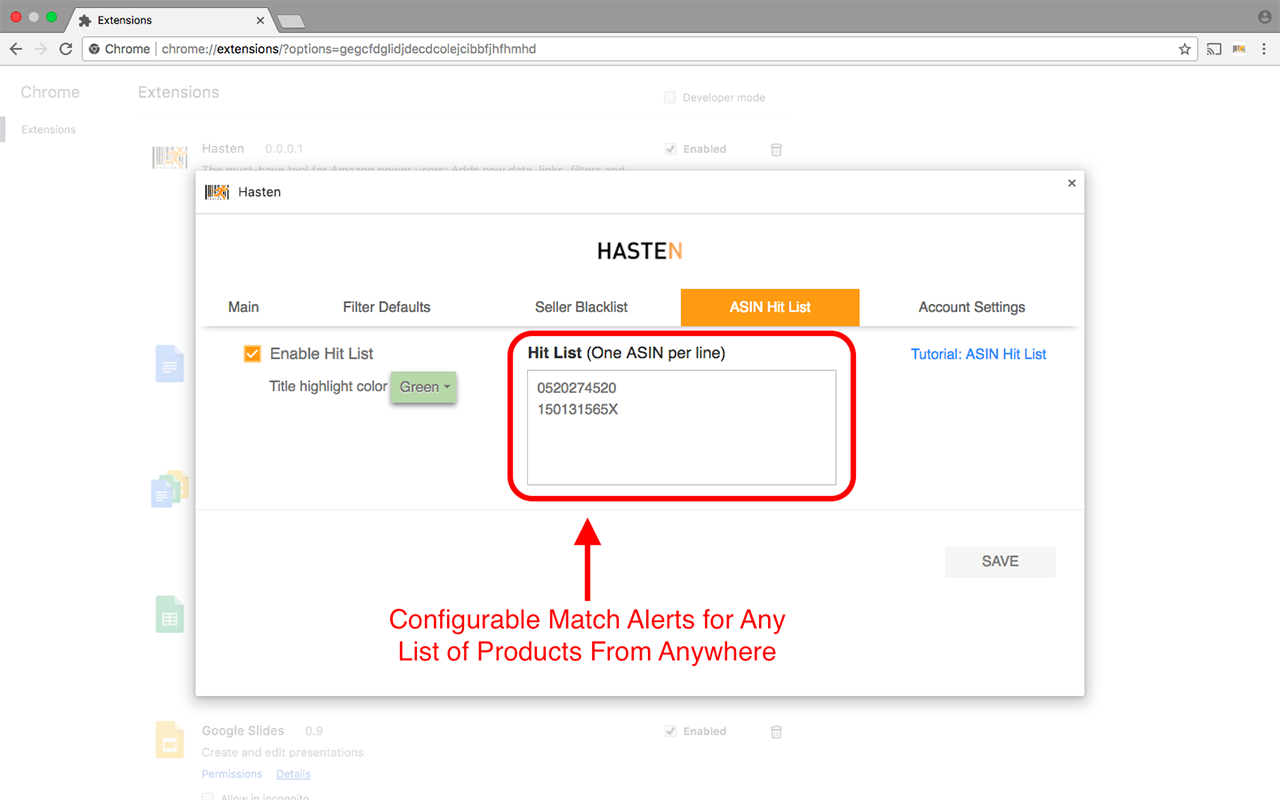Go back using the browser back arrow
The height and width of the screenshot is (800, 1280).
pyautogui.click(x=16, y=49)
